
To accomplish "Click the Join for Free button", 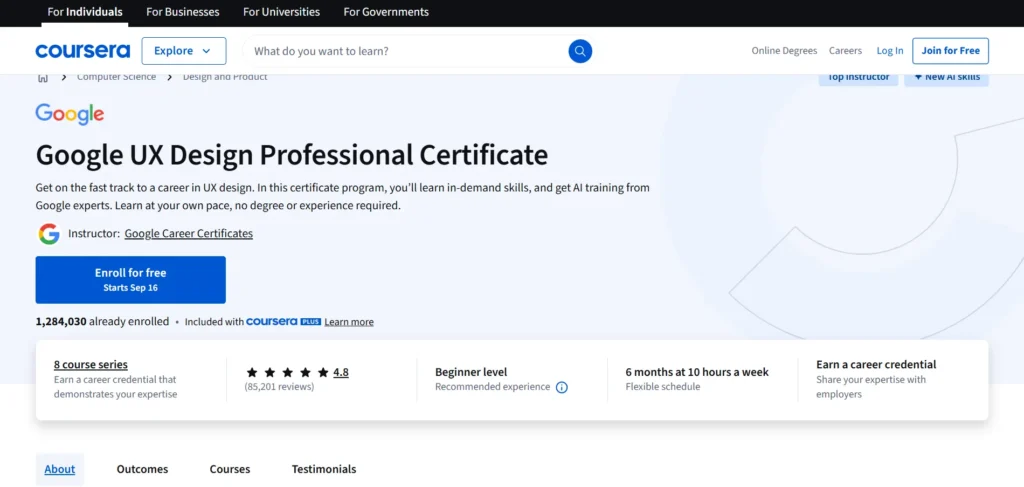I will tap(950, 51).
